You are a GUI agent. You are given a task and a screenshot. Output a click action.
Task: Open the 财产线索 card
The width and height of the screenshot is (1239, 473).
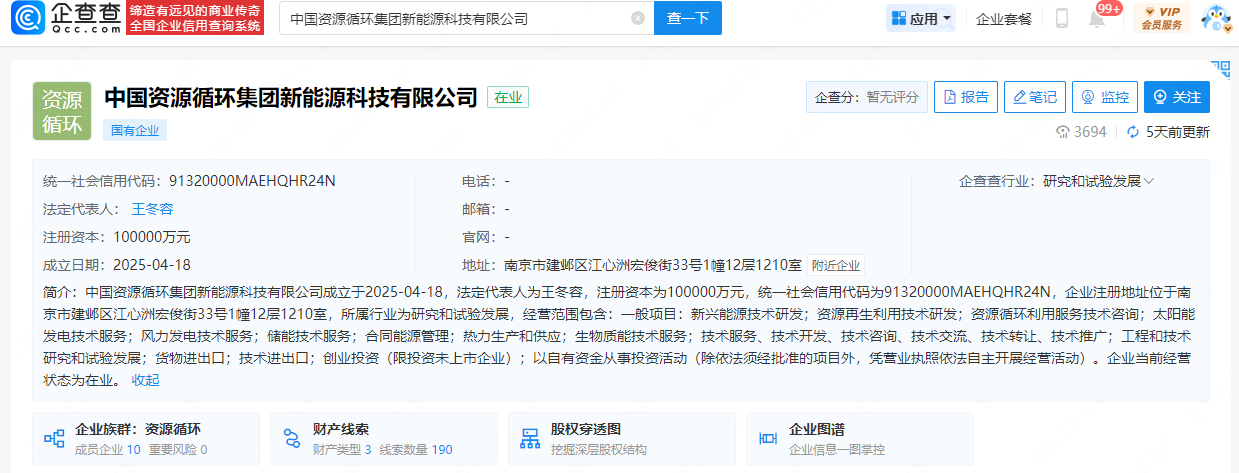tap(383, 439)
